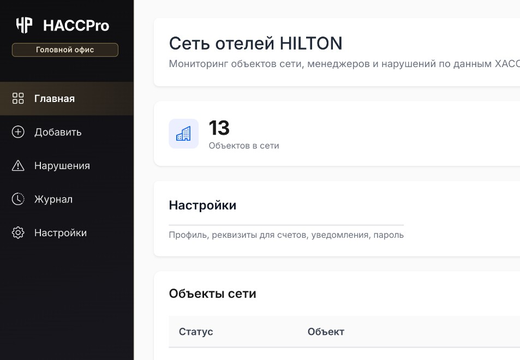Open the Добавить menu item
Image resolution: width=520 pixels, height=360 pixels.
pyautogui.click(x=67, y=132)
